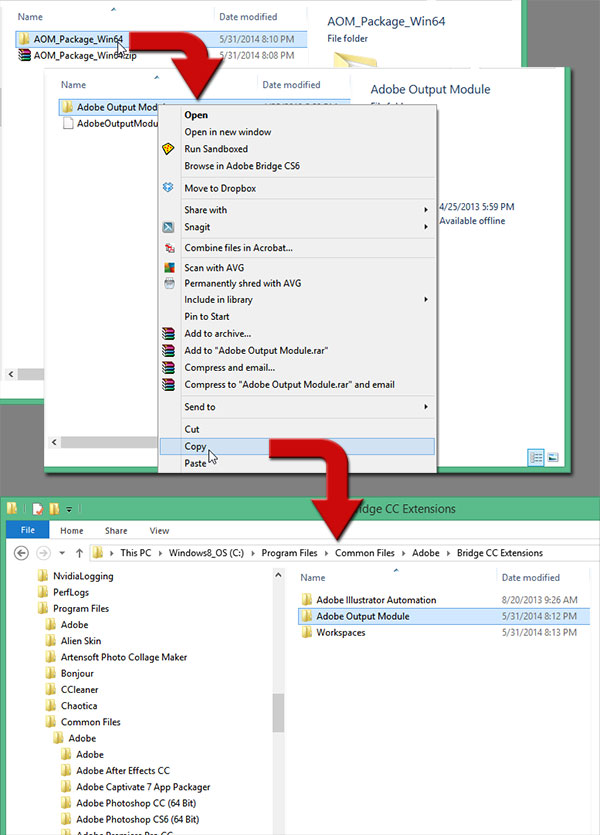600x835 pixels.
Task: Click the Properties icon in quick access toolbar
Action: [x=38, y=509]
